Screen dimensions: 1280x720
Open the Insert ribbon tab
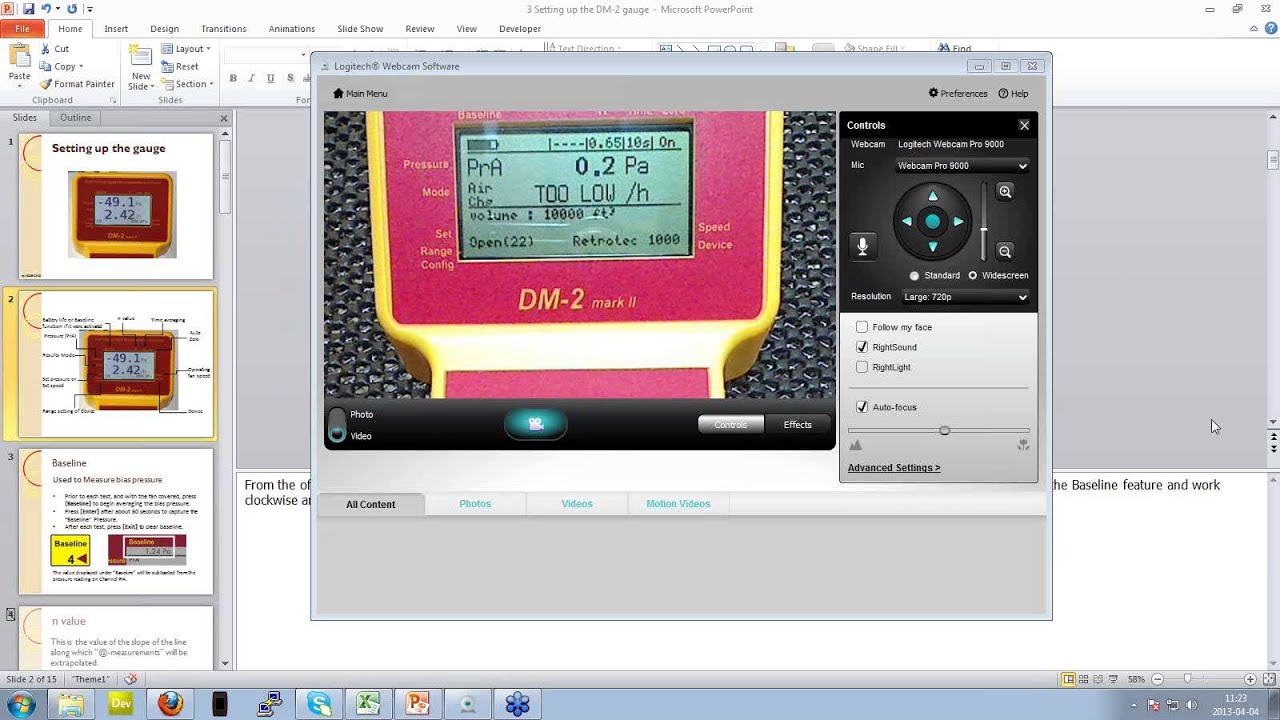point(116,29)
